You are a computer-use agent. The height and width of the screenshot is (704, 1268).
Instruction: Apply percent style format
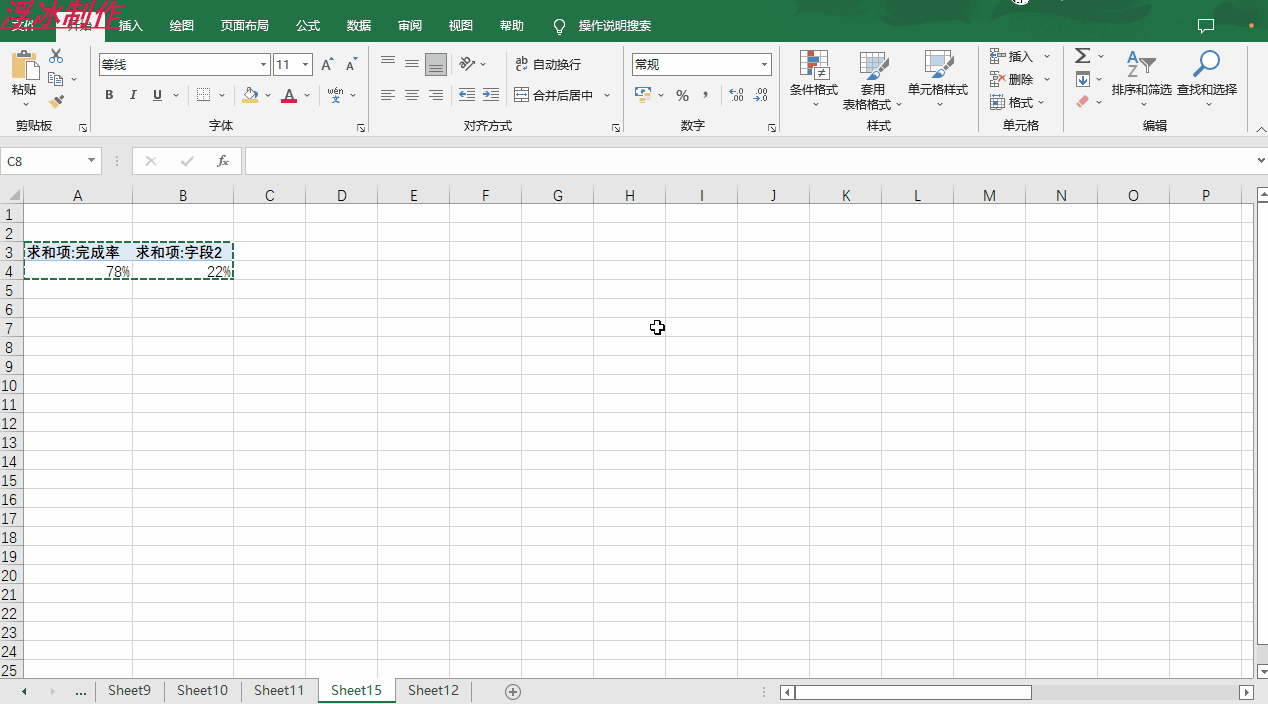pyautogui.click(x=682, y=95)
